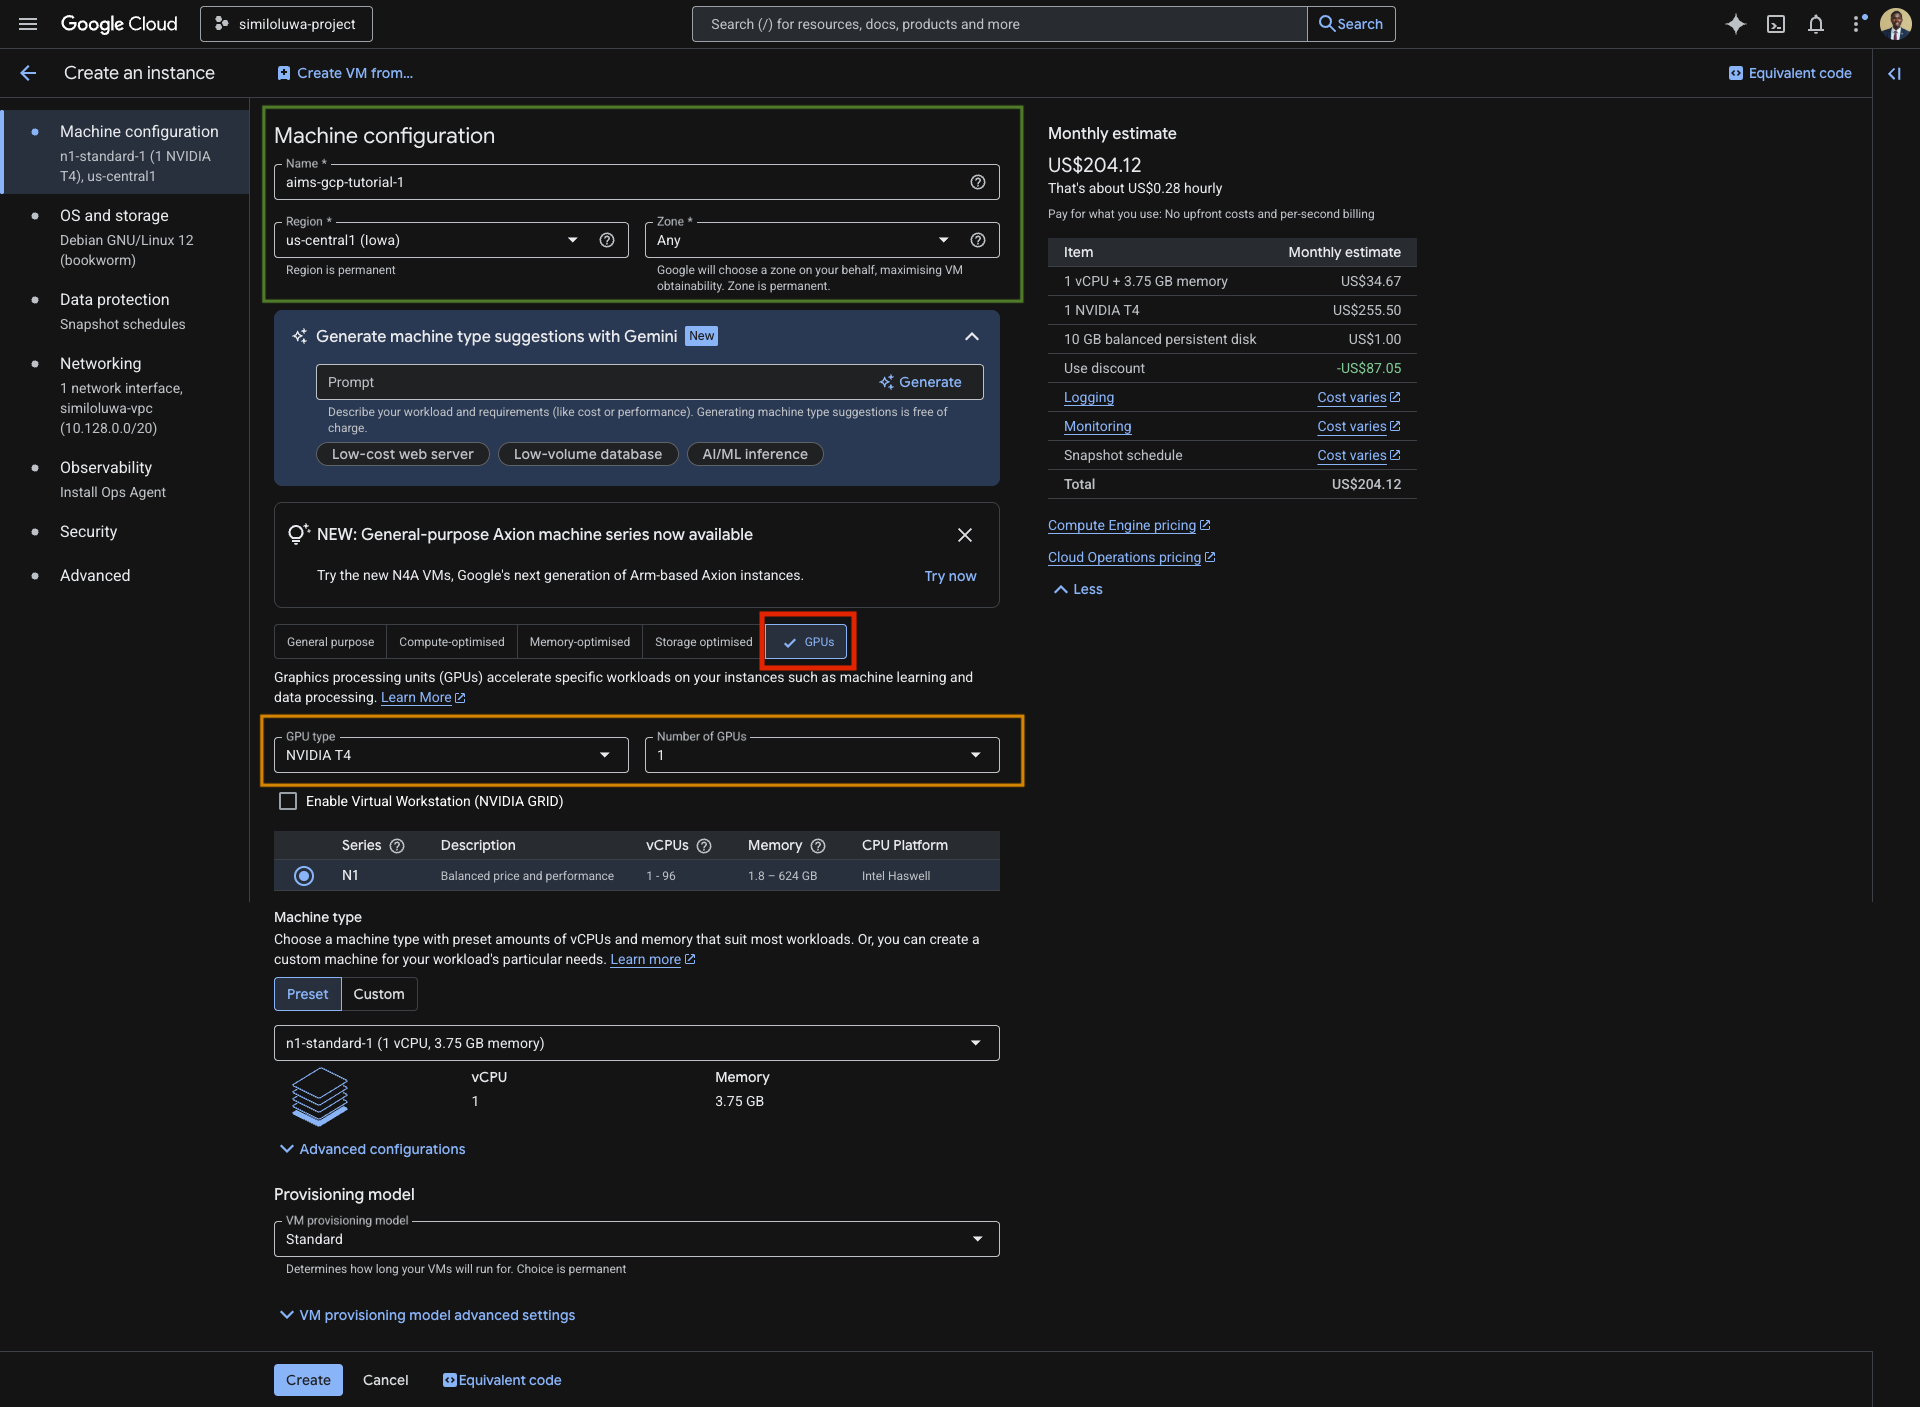This screenshot has width=1920, height=1407.
Task: Collapse the Less link under Monthly estimate
Action: point(1076,589)
